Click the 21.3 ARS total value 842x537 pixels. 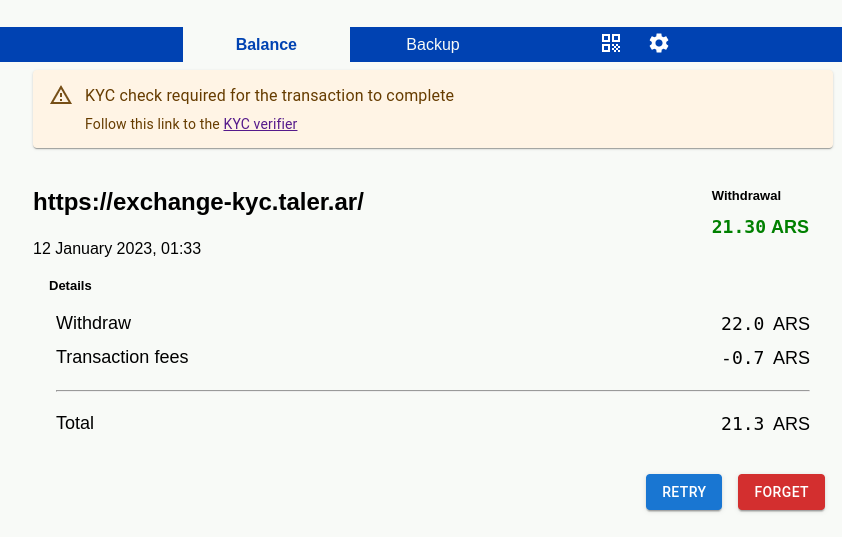pyautogui.click(x=765, y=424)
